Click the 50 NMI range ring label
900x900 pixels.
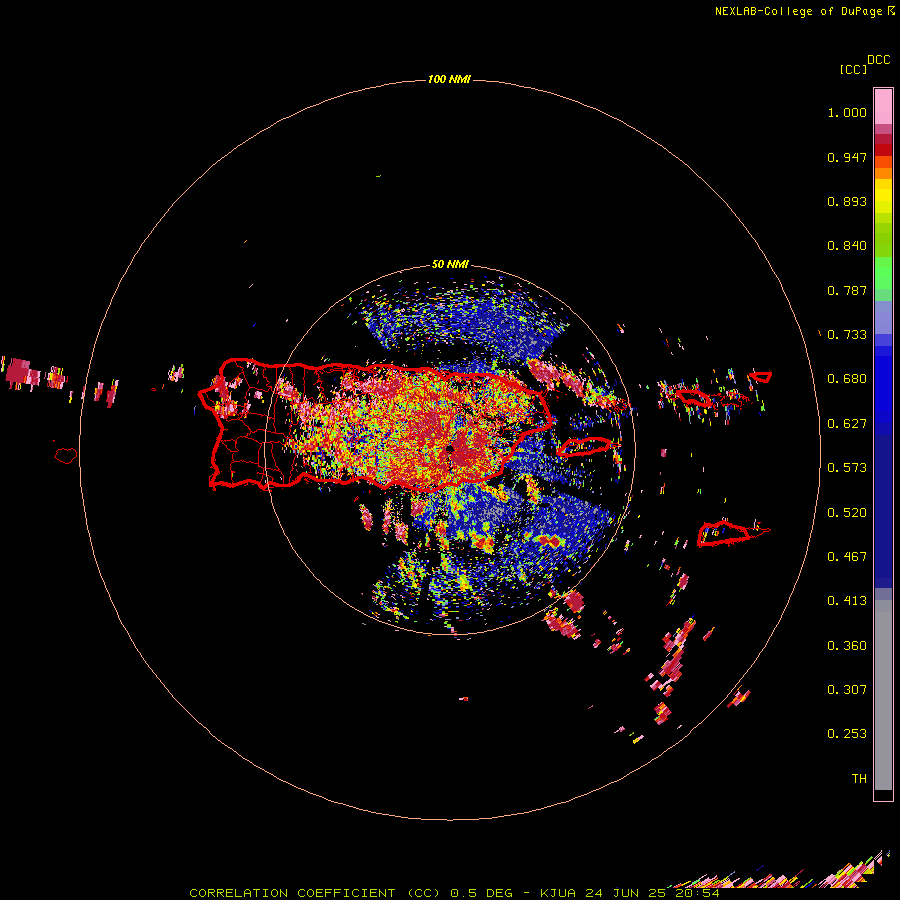click(450, 264)
